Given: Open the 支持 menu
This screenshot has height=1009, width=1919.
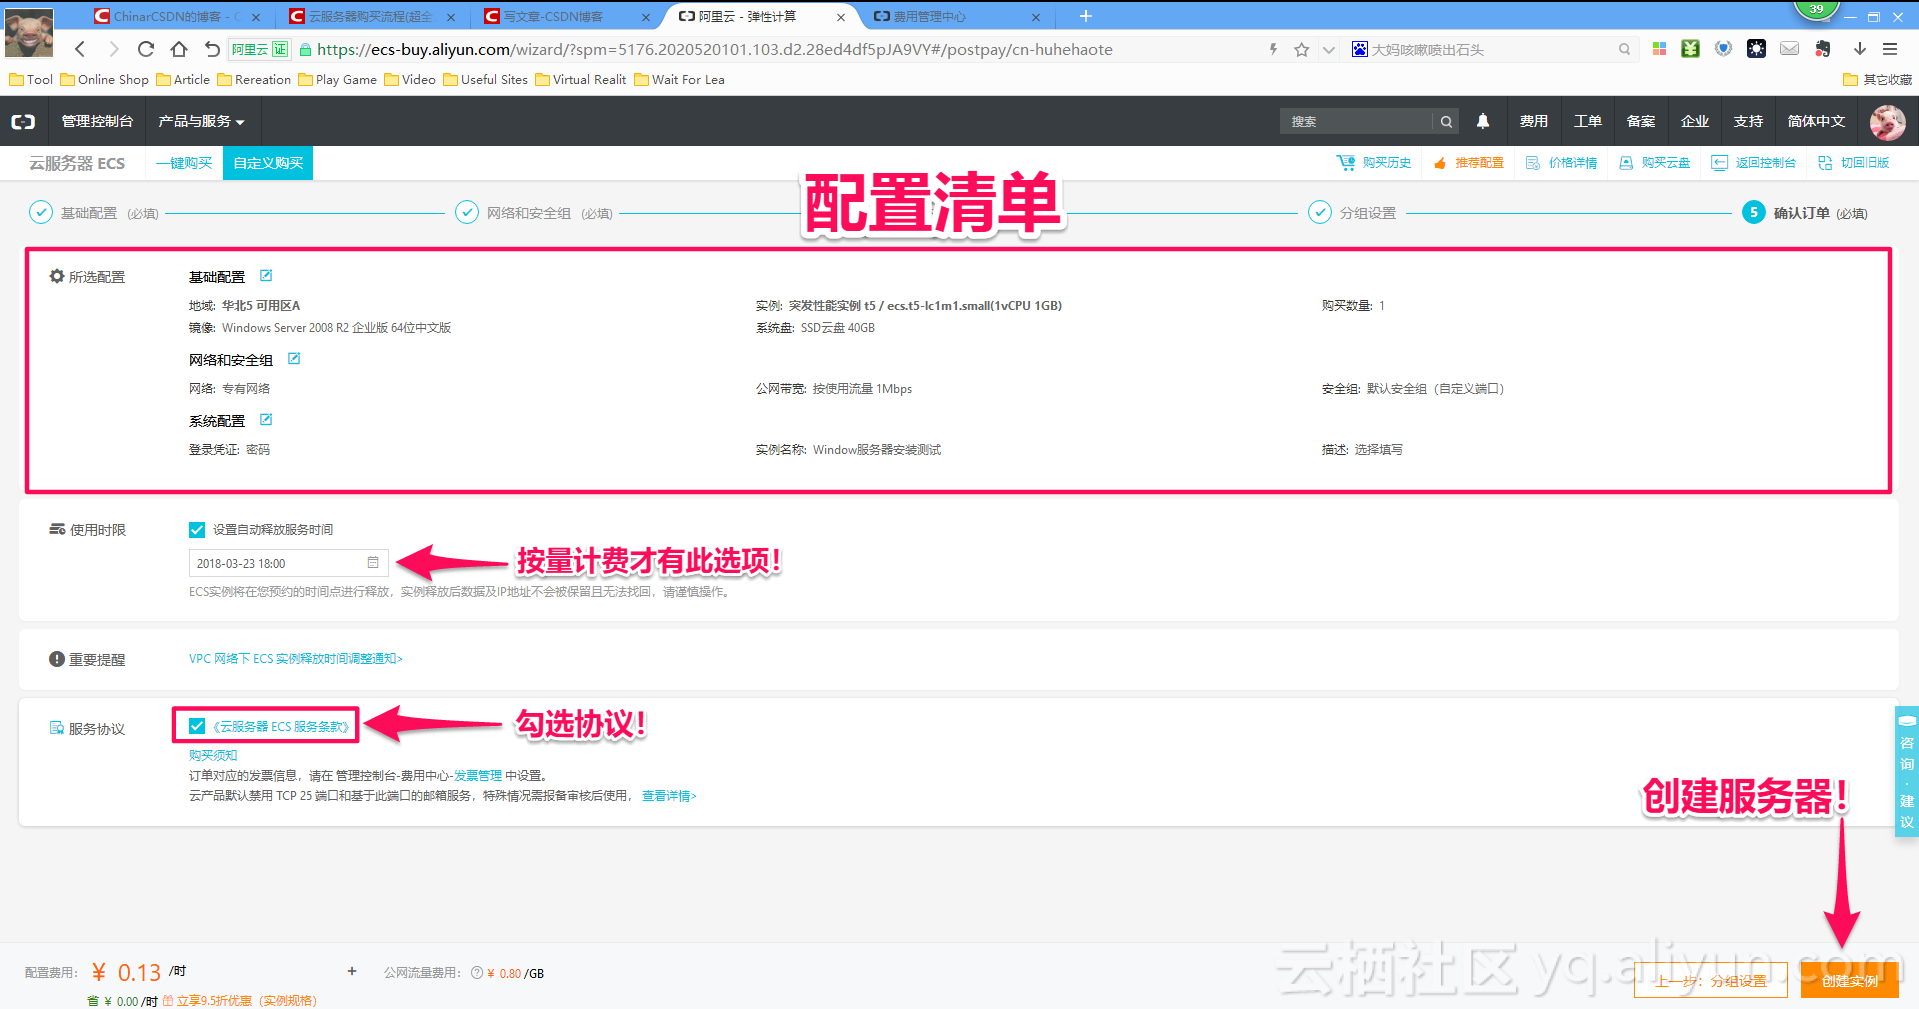Looking at the screenshot, I should point(1748,121).
